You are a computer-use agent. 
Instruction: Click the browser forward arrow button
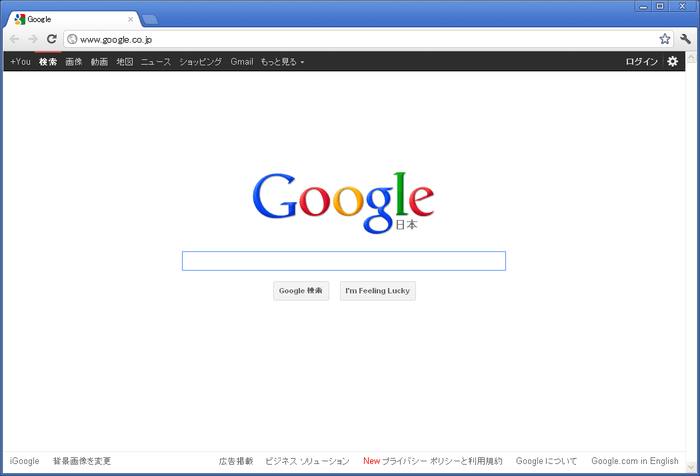pos(33,39)
